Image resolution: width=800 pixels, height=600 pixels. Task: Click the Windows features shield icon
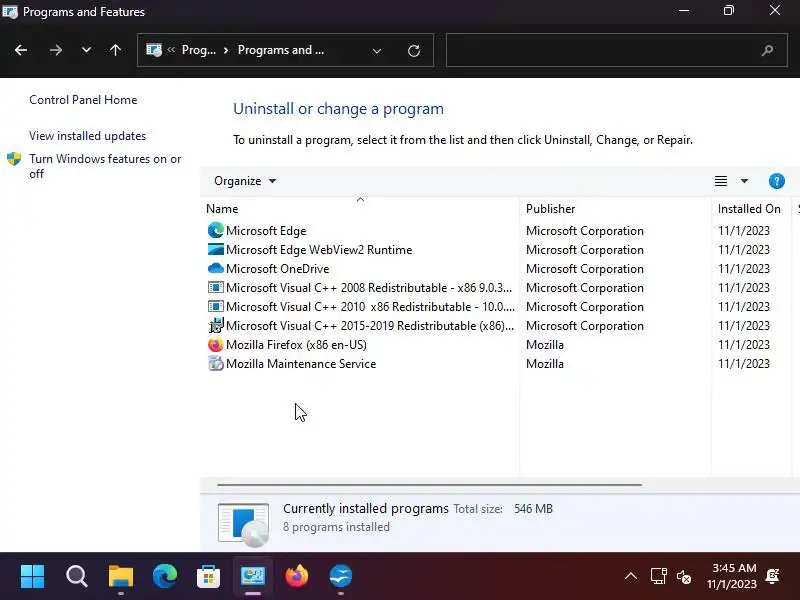tap(14, 159)
